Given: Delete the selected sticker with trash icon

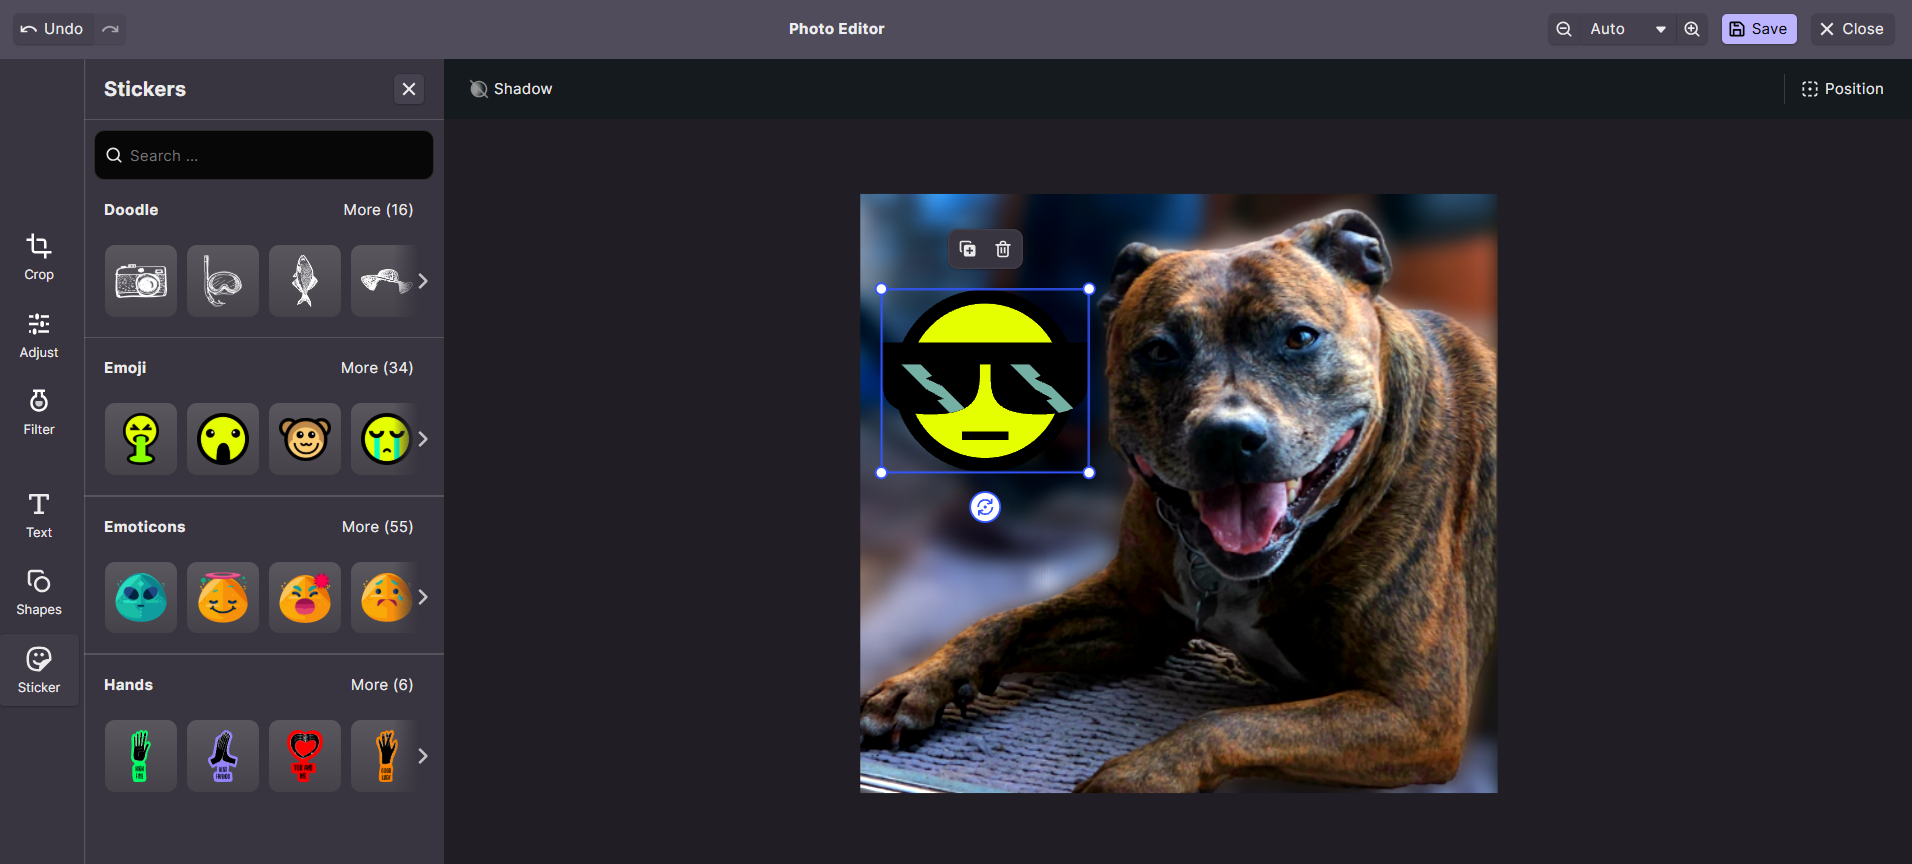Looking at the screenshot, I should click(x=1003, y=249).
